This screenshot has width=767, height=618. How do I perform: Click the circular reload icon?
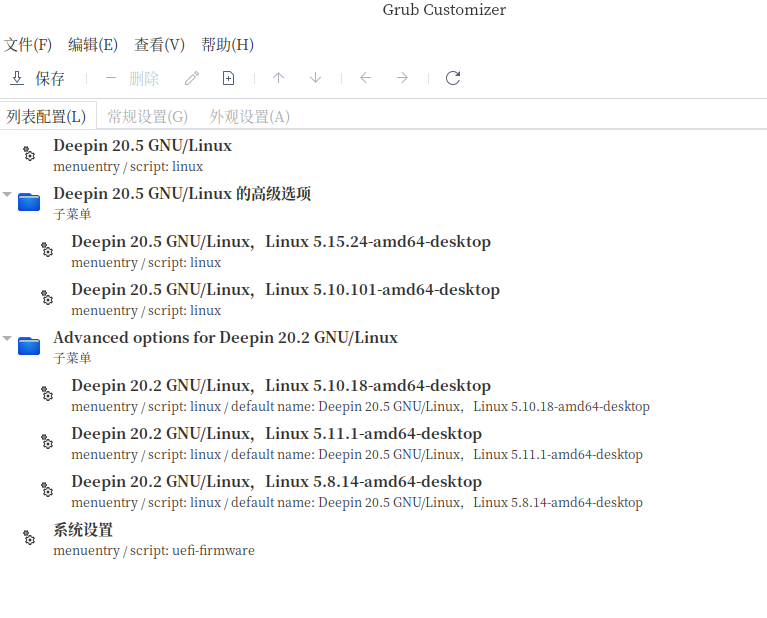[x=453, y=78]
